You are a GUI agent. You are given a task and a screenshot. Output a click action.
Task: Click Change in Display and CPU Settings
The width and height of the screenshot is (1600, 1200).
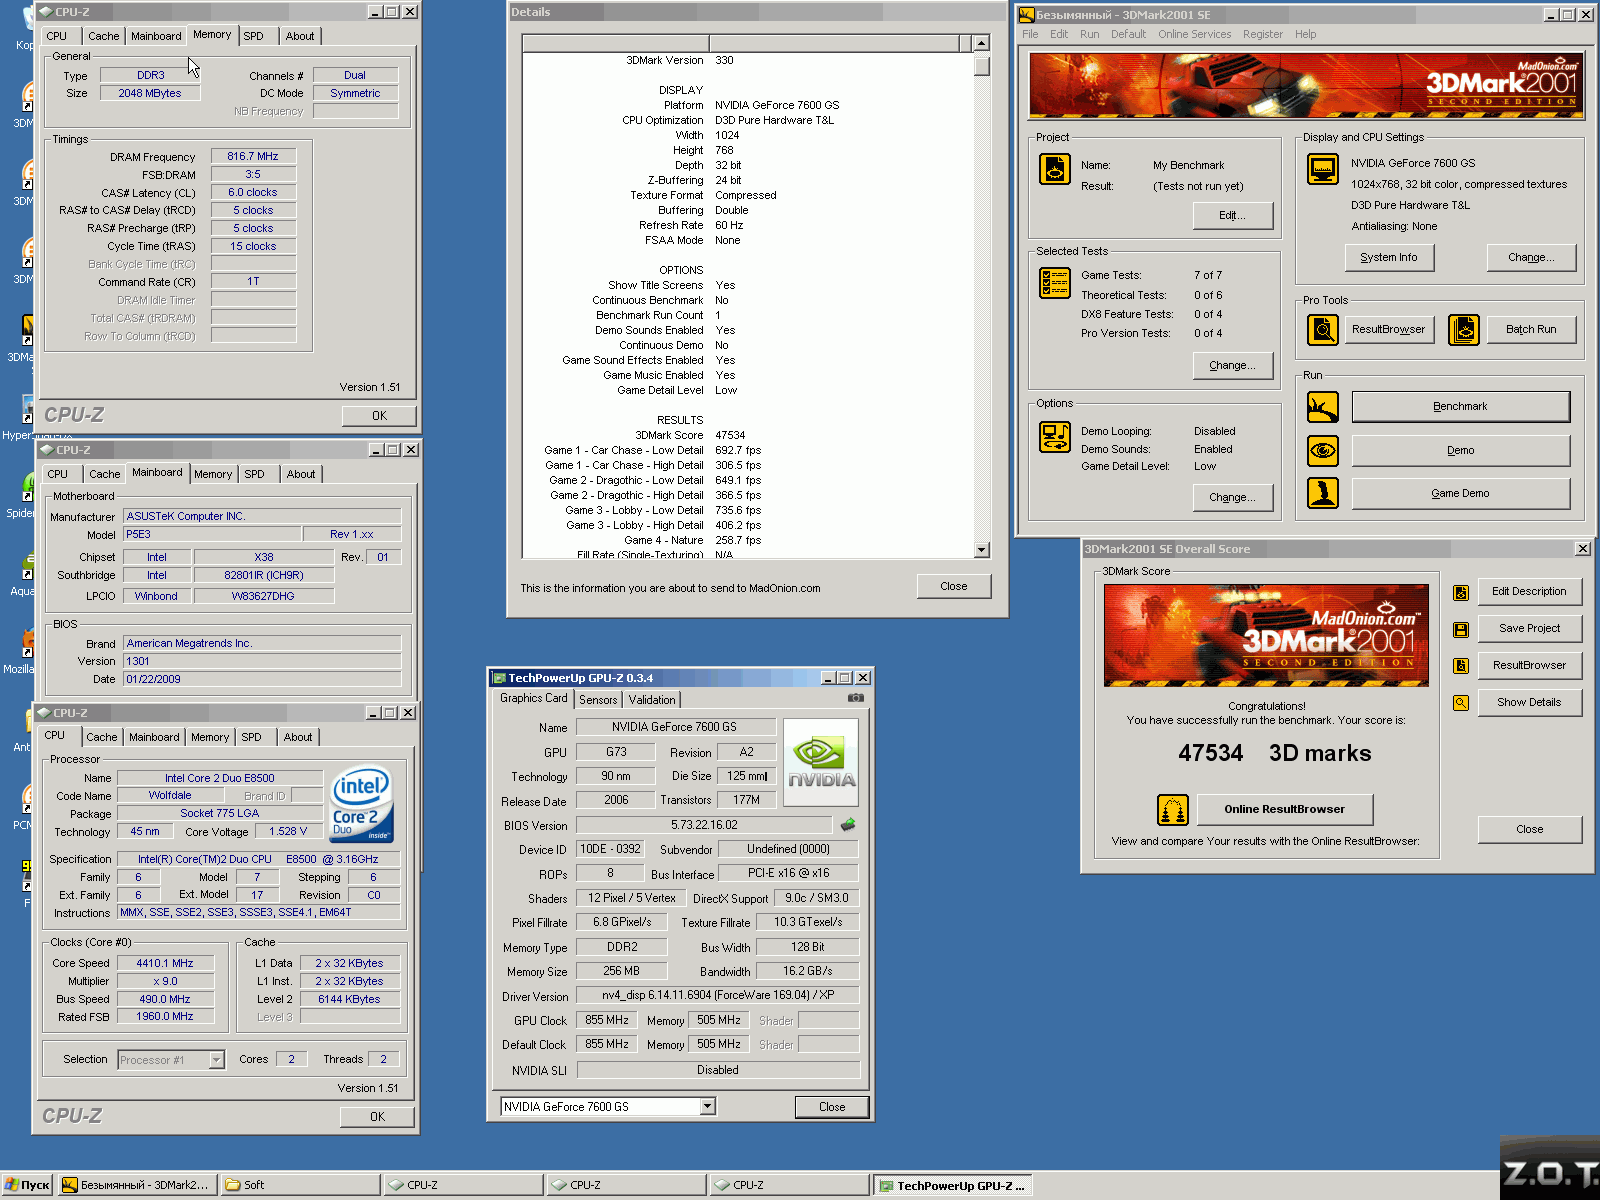[x=1531, y=257]
